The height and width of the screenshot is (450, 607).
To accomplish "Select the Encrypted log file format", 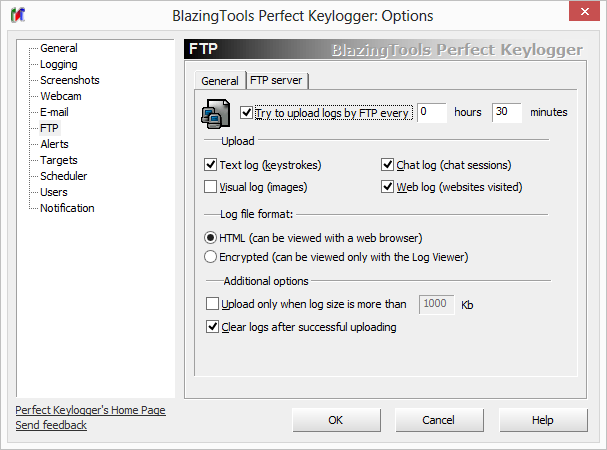I will [x=210, y=257].
